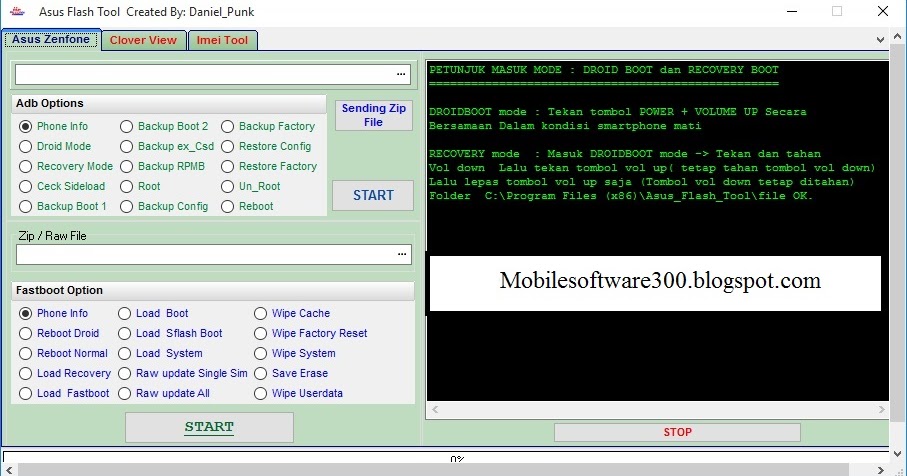
Task: Browse for a Zip / Raw File with ellipsis button
Action: 402,254
